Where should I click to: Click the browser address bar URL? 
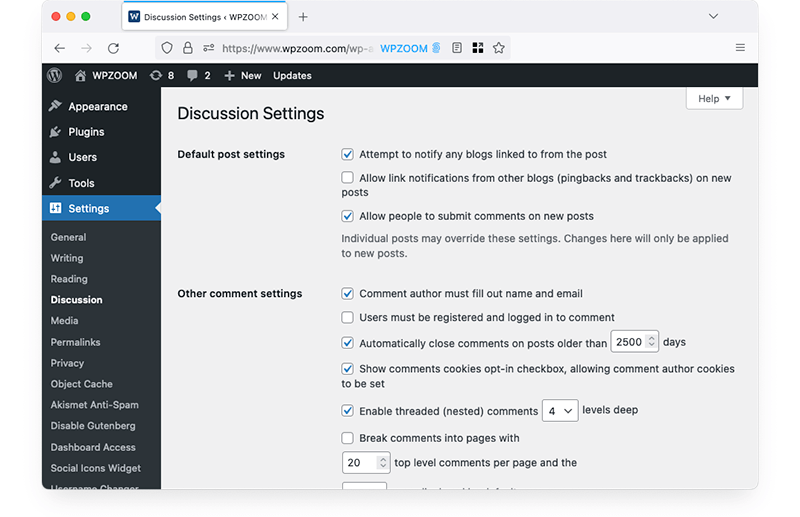coord(297,48)
